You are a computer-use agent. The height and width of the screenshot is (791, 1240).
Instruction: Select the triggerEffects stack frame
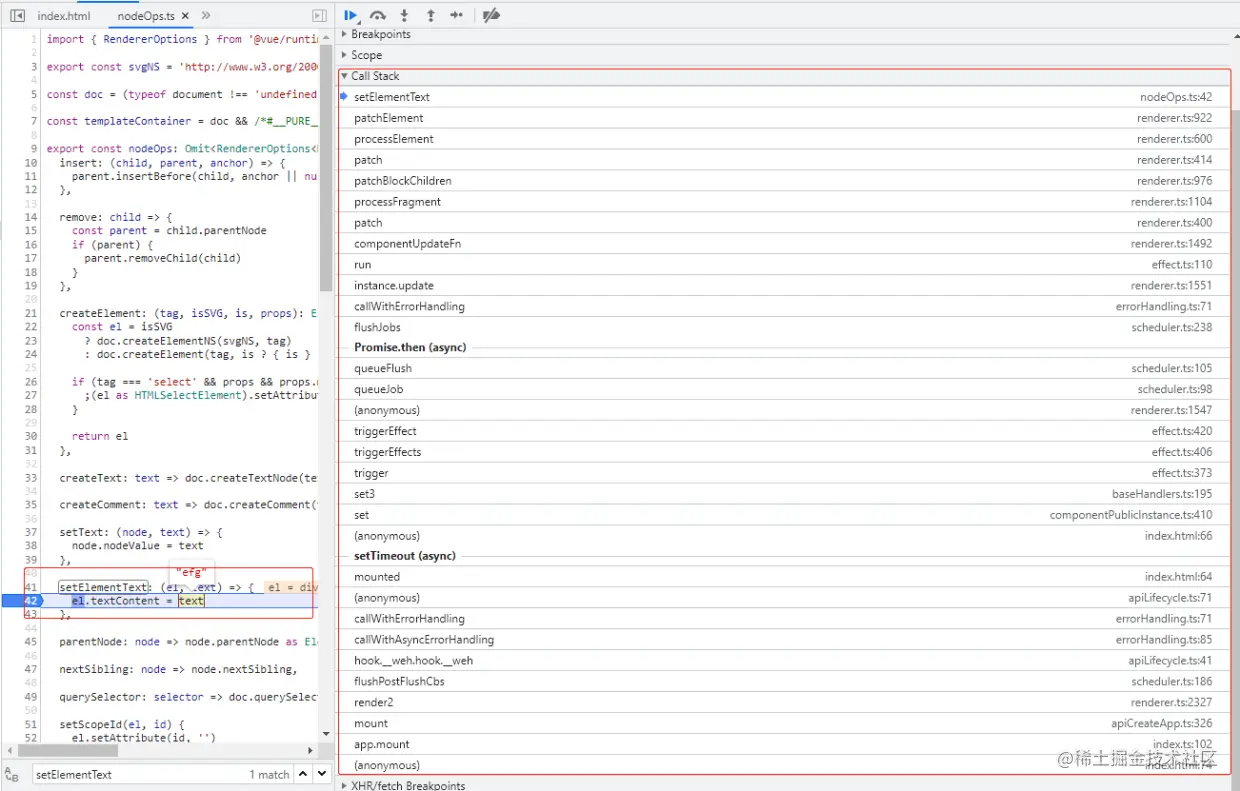tap(785, 453)
